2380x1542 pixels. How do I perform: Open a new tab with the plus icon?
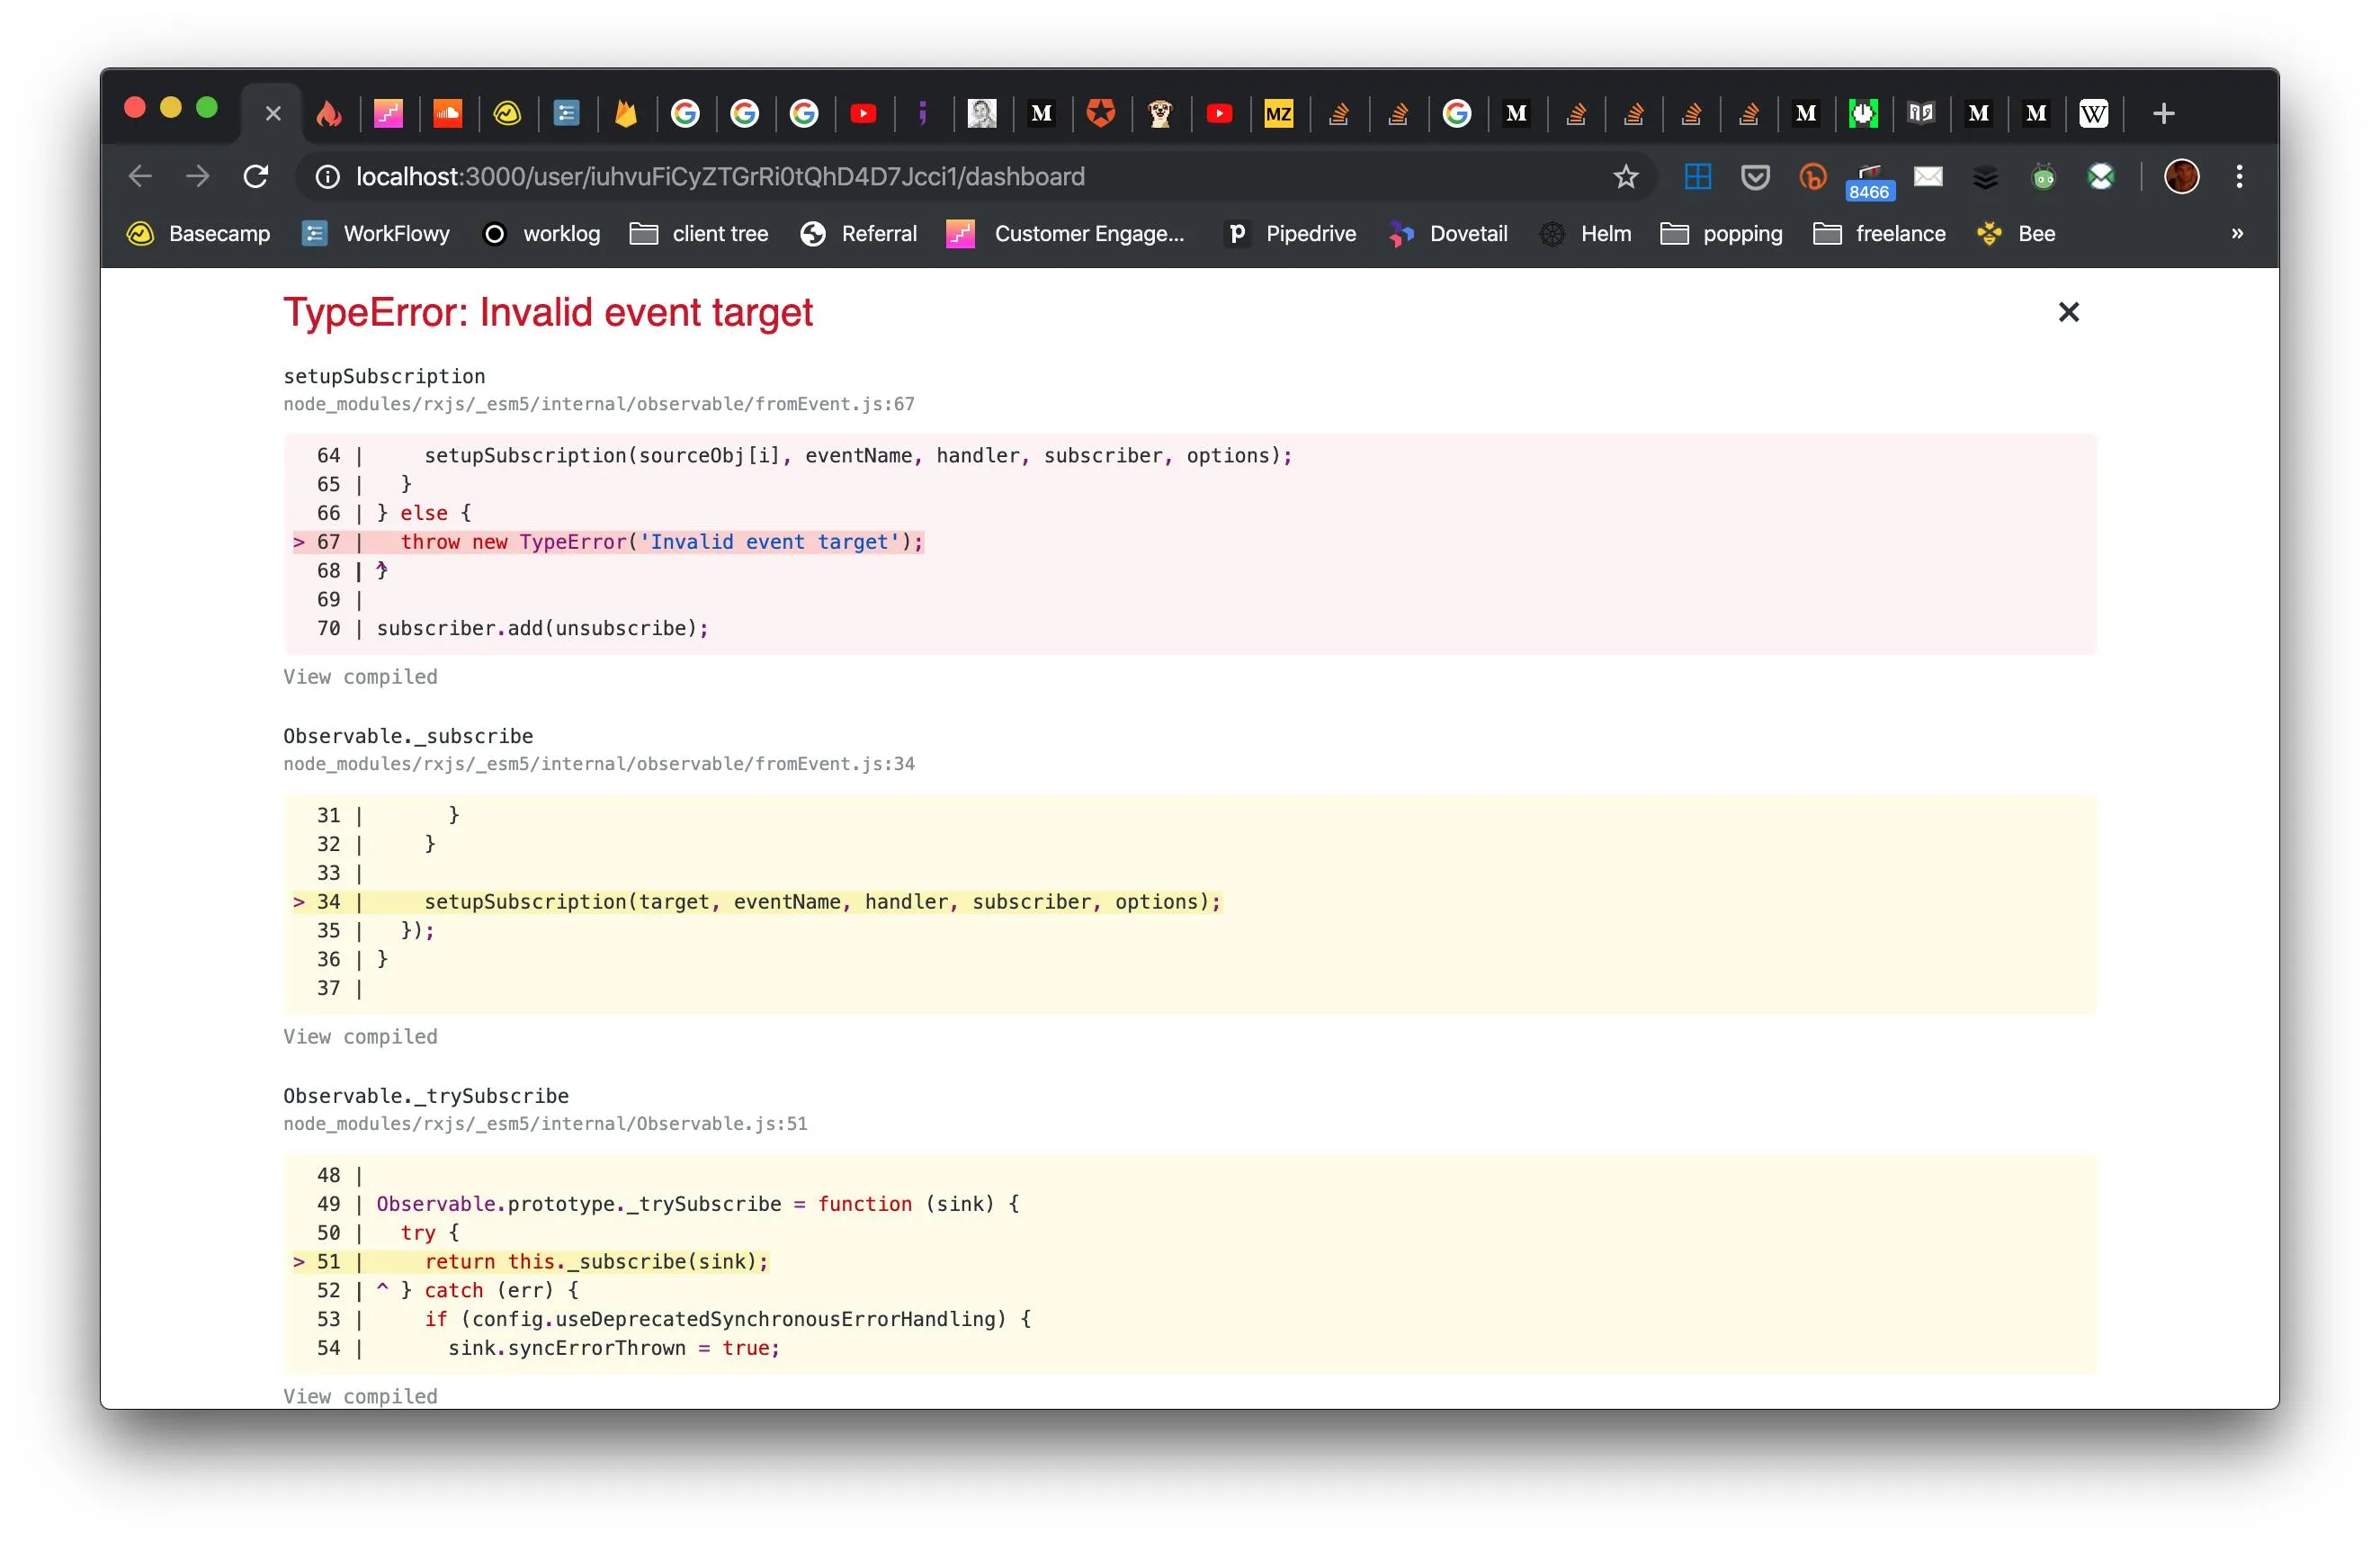[2163, 114]
